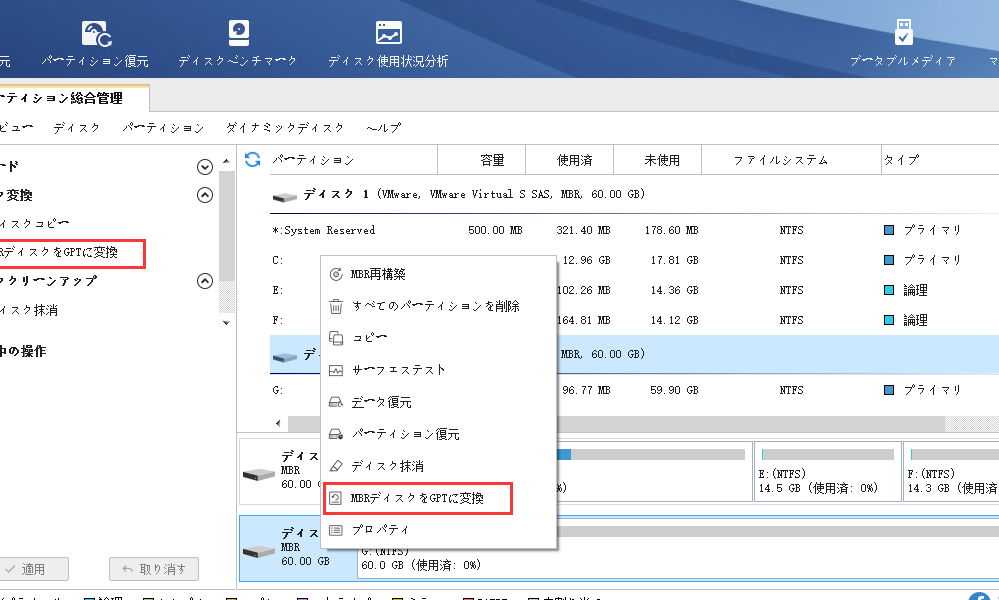Collapse the 変換 section in sidebar
999x600 pixels.
205,195
